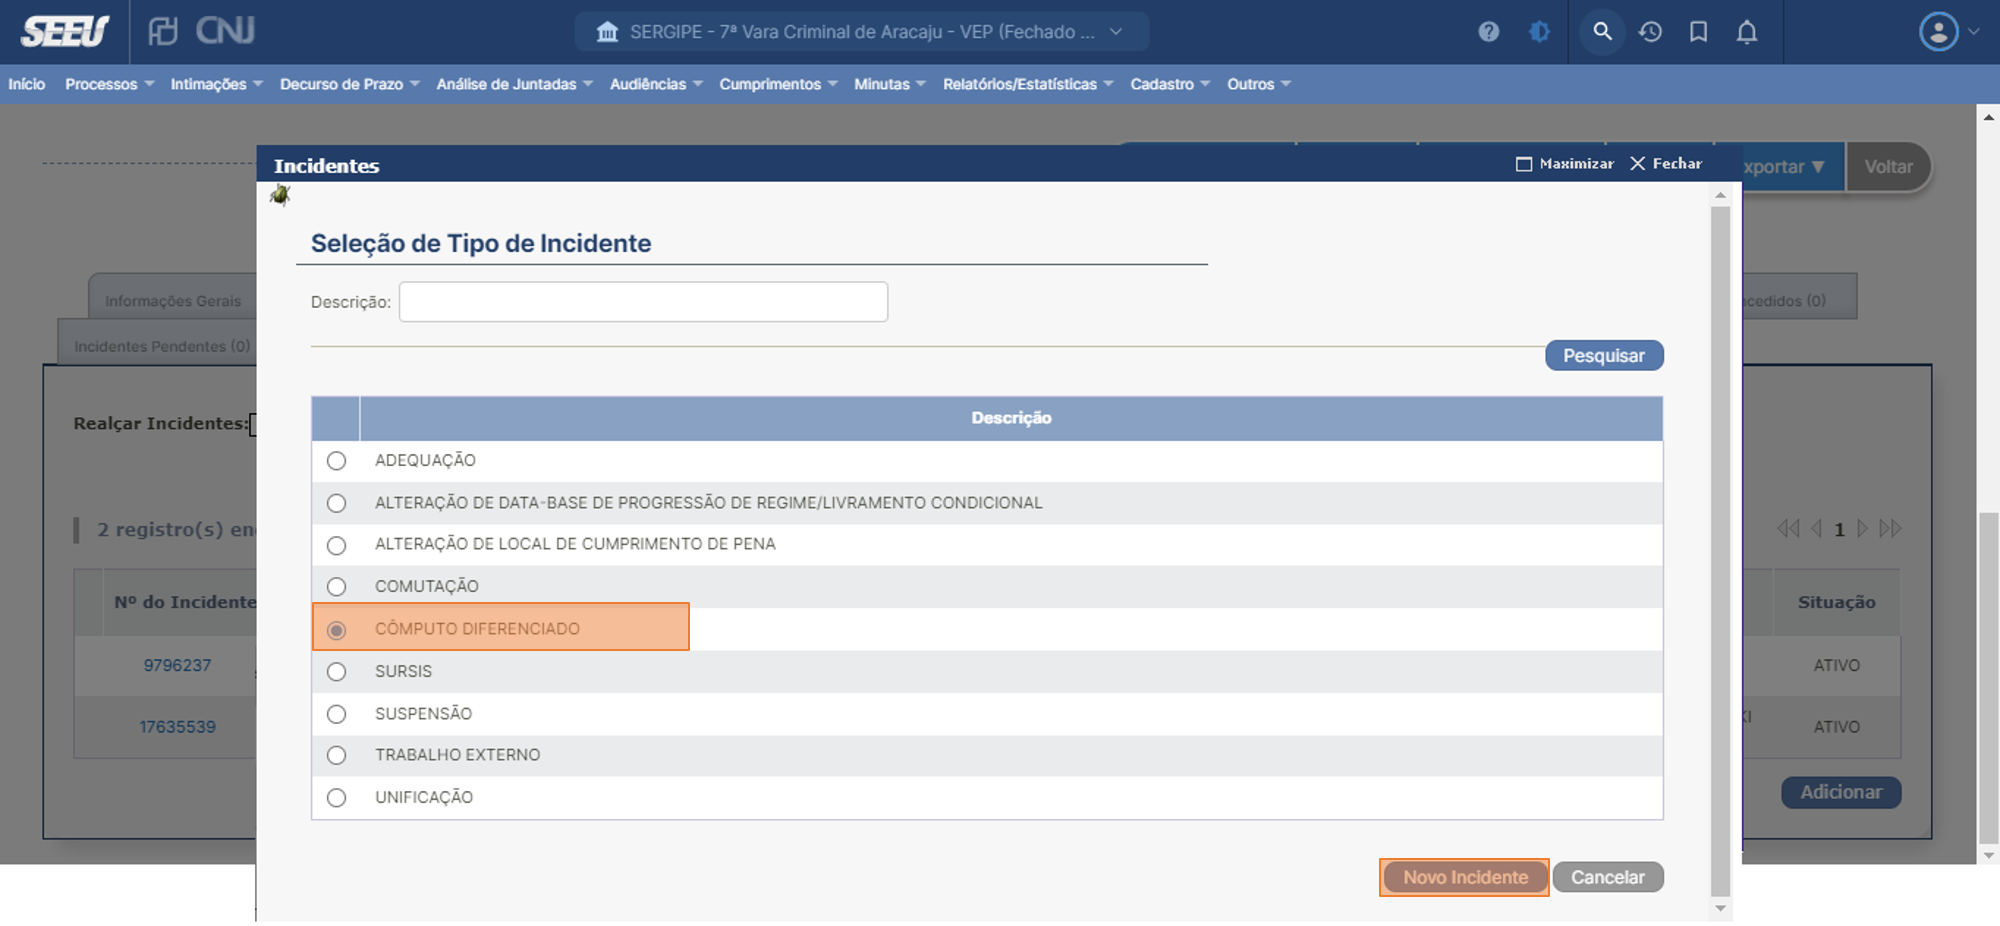Click the dialog scrollbar down arrow
This screenshot has height=926, width=2000.
[x=1720, y=908]
